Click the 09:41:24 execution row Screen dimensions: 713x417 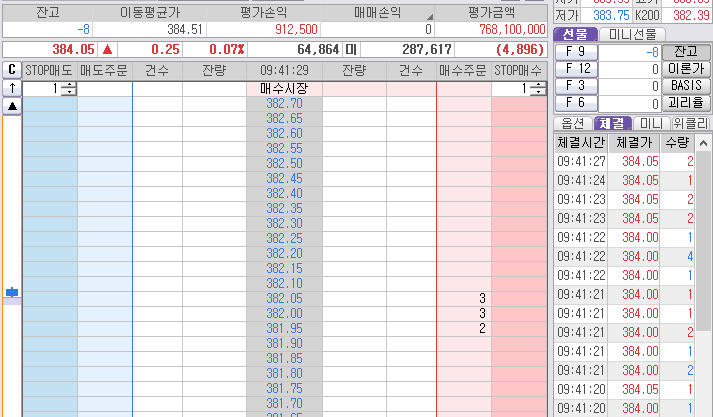coord(625,181)
